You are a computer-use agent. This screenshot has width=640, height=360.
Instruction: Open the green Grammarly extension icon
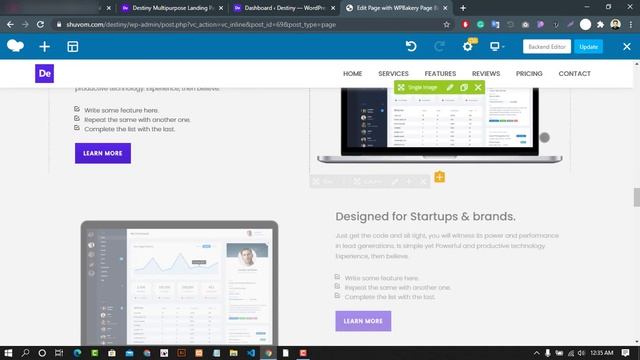[480, 24]
